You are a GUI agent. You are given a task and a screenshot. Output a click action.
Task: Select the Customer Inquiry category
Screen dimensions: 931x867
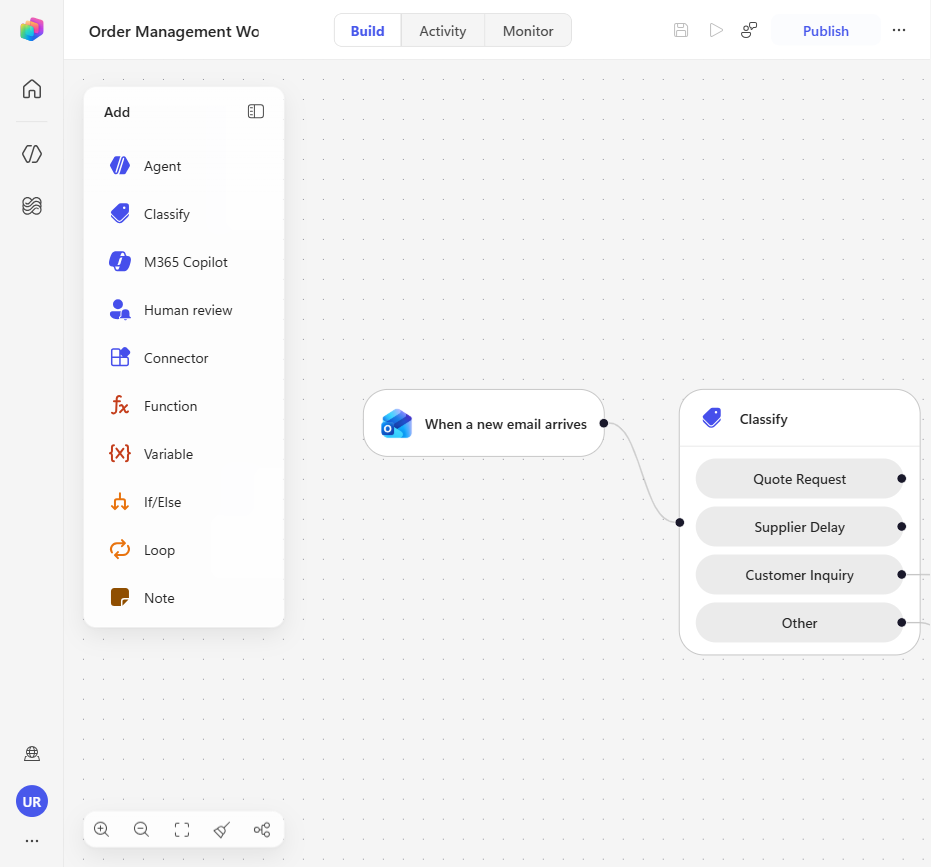[x=799, y=575]
